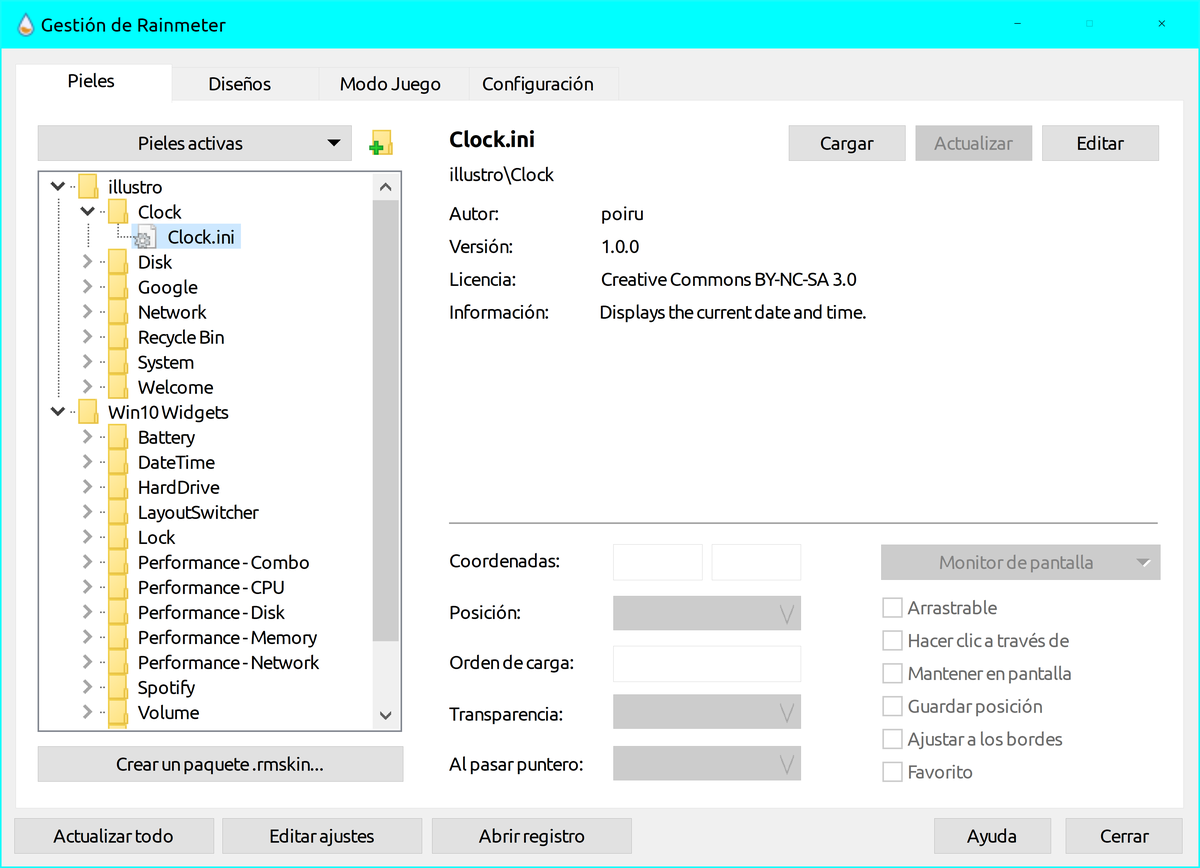Click the first Coordenadas input field
The width and height of the screenshot is (1200, 868).
[658, 562]
